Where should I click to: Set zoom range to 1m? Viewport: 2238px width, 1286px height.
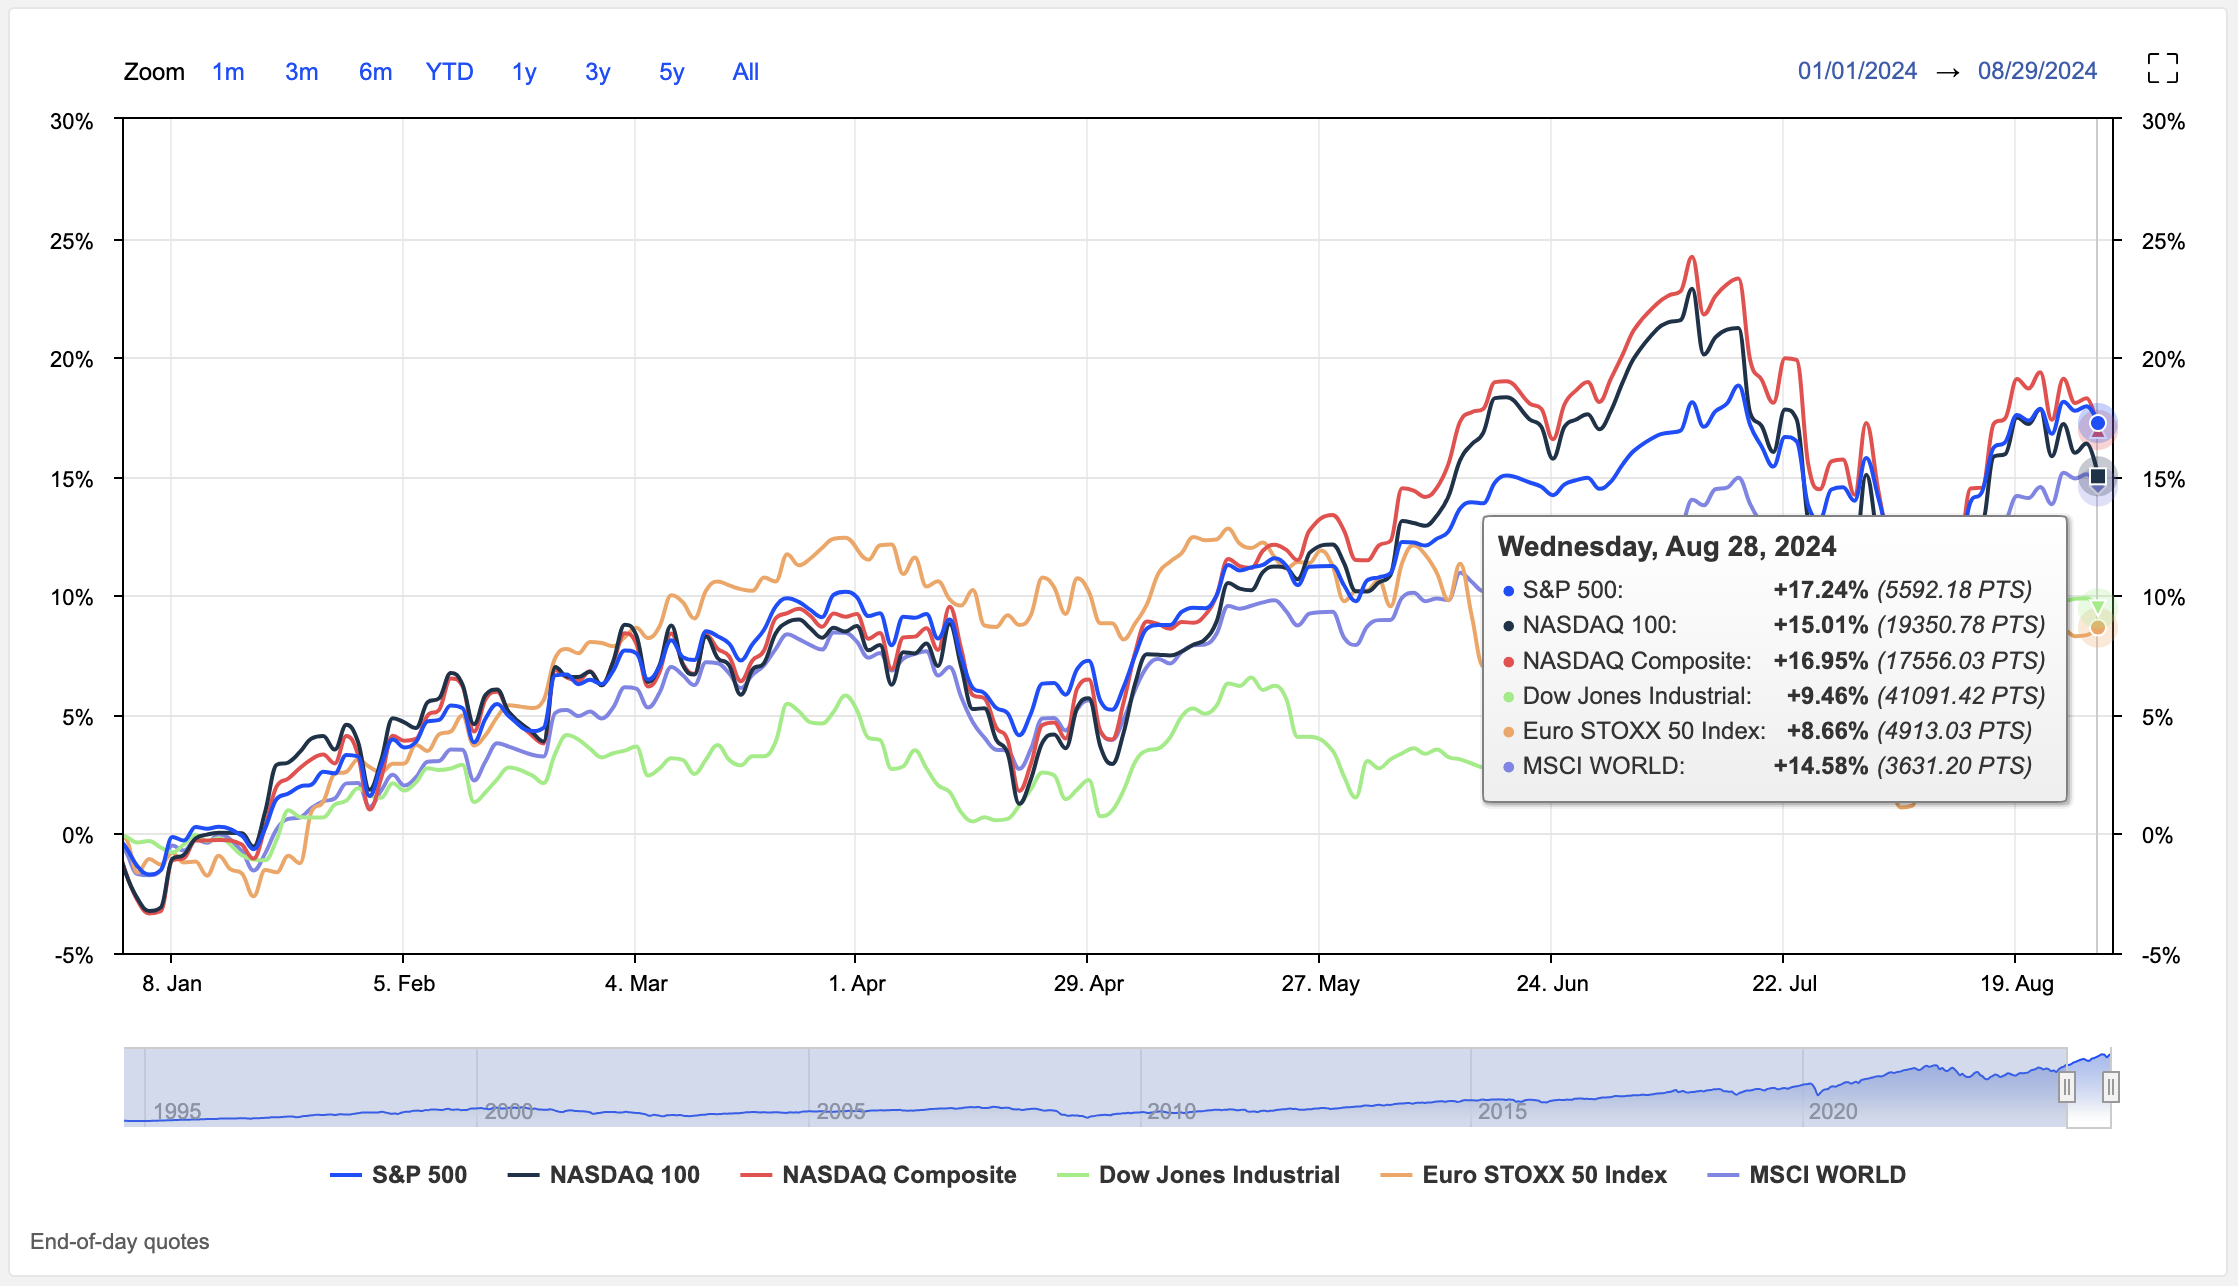(228, 72)
